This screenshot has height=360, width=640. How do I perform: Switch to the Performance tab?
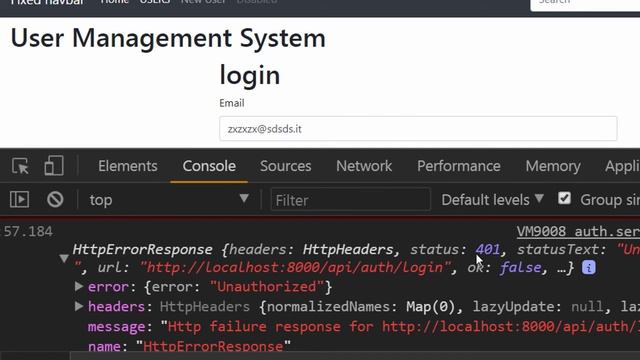(458, 166)
